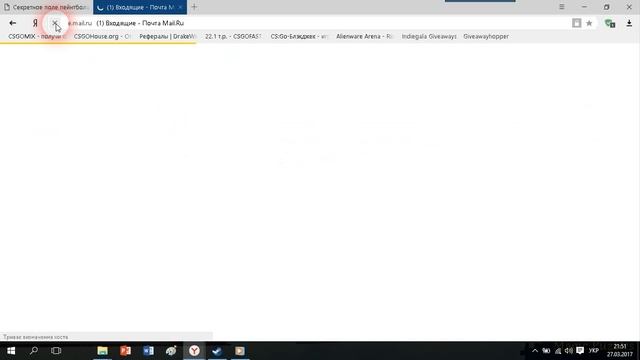Image resolution: width=640 pixels, height=360 pixels.
Task: Open a new tab with the plus button
Action: (194, 7)
